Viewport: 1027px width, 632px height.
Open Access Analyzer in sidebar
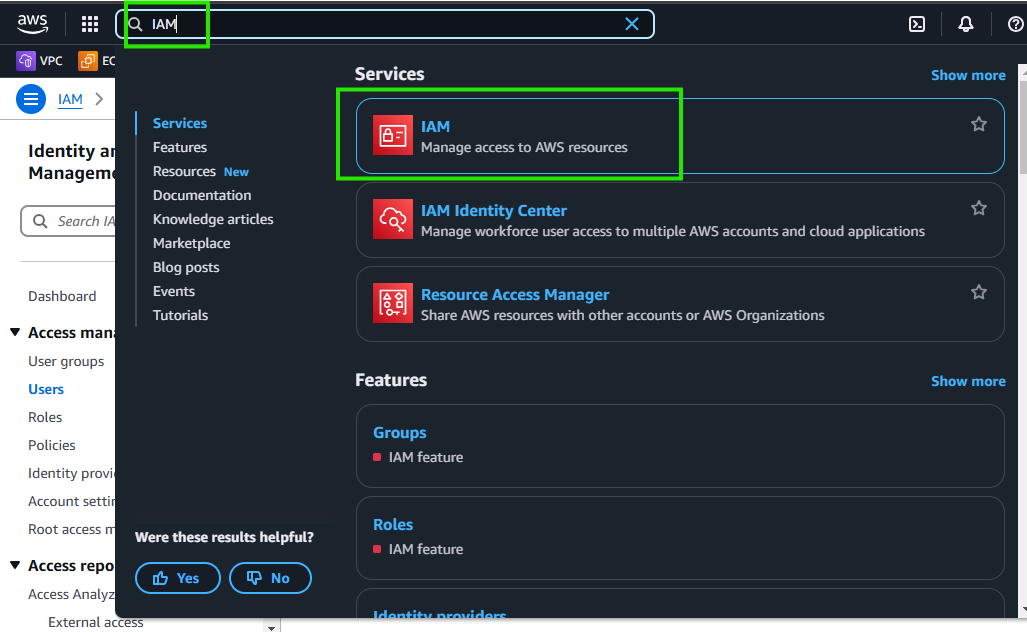[x=71, y=594]
